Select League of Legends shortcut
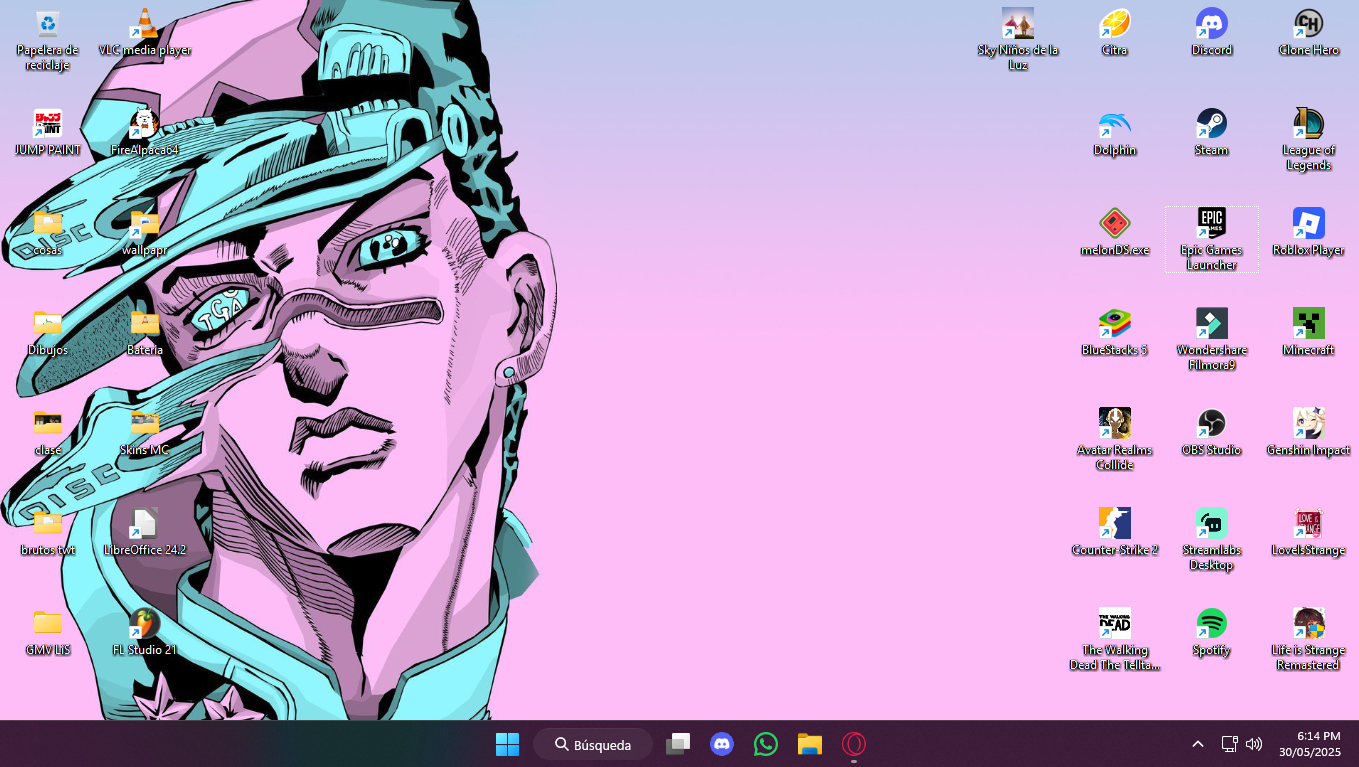 (1308, 140)
